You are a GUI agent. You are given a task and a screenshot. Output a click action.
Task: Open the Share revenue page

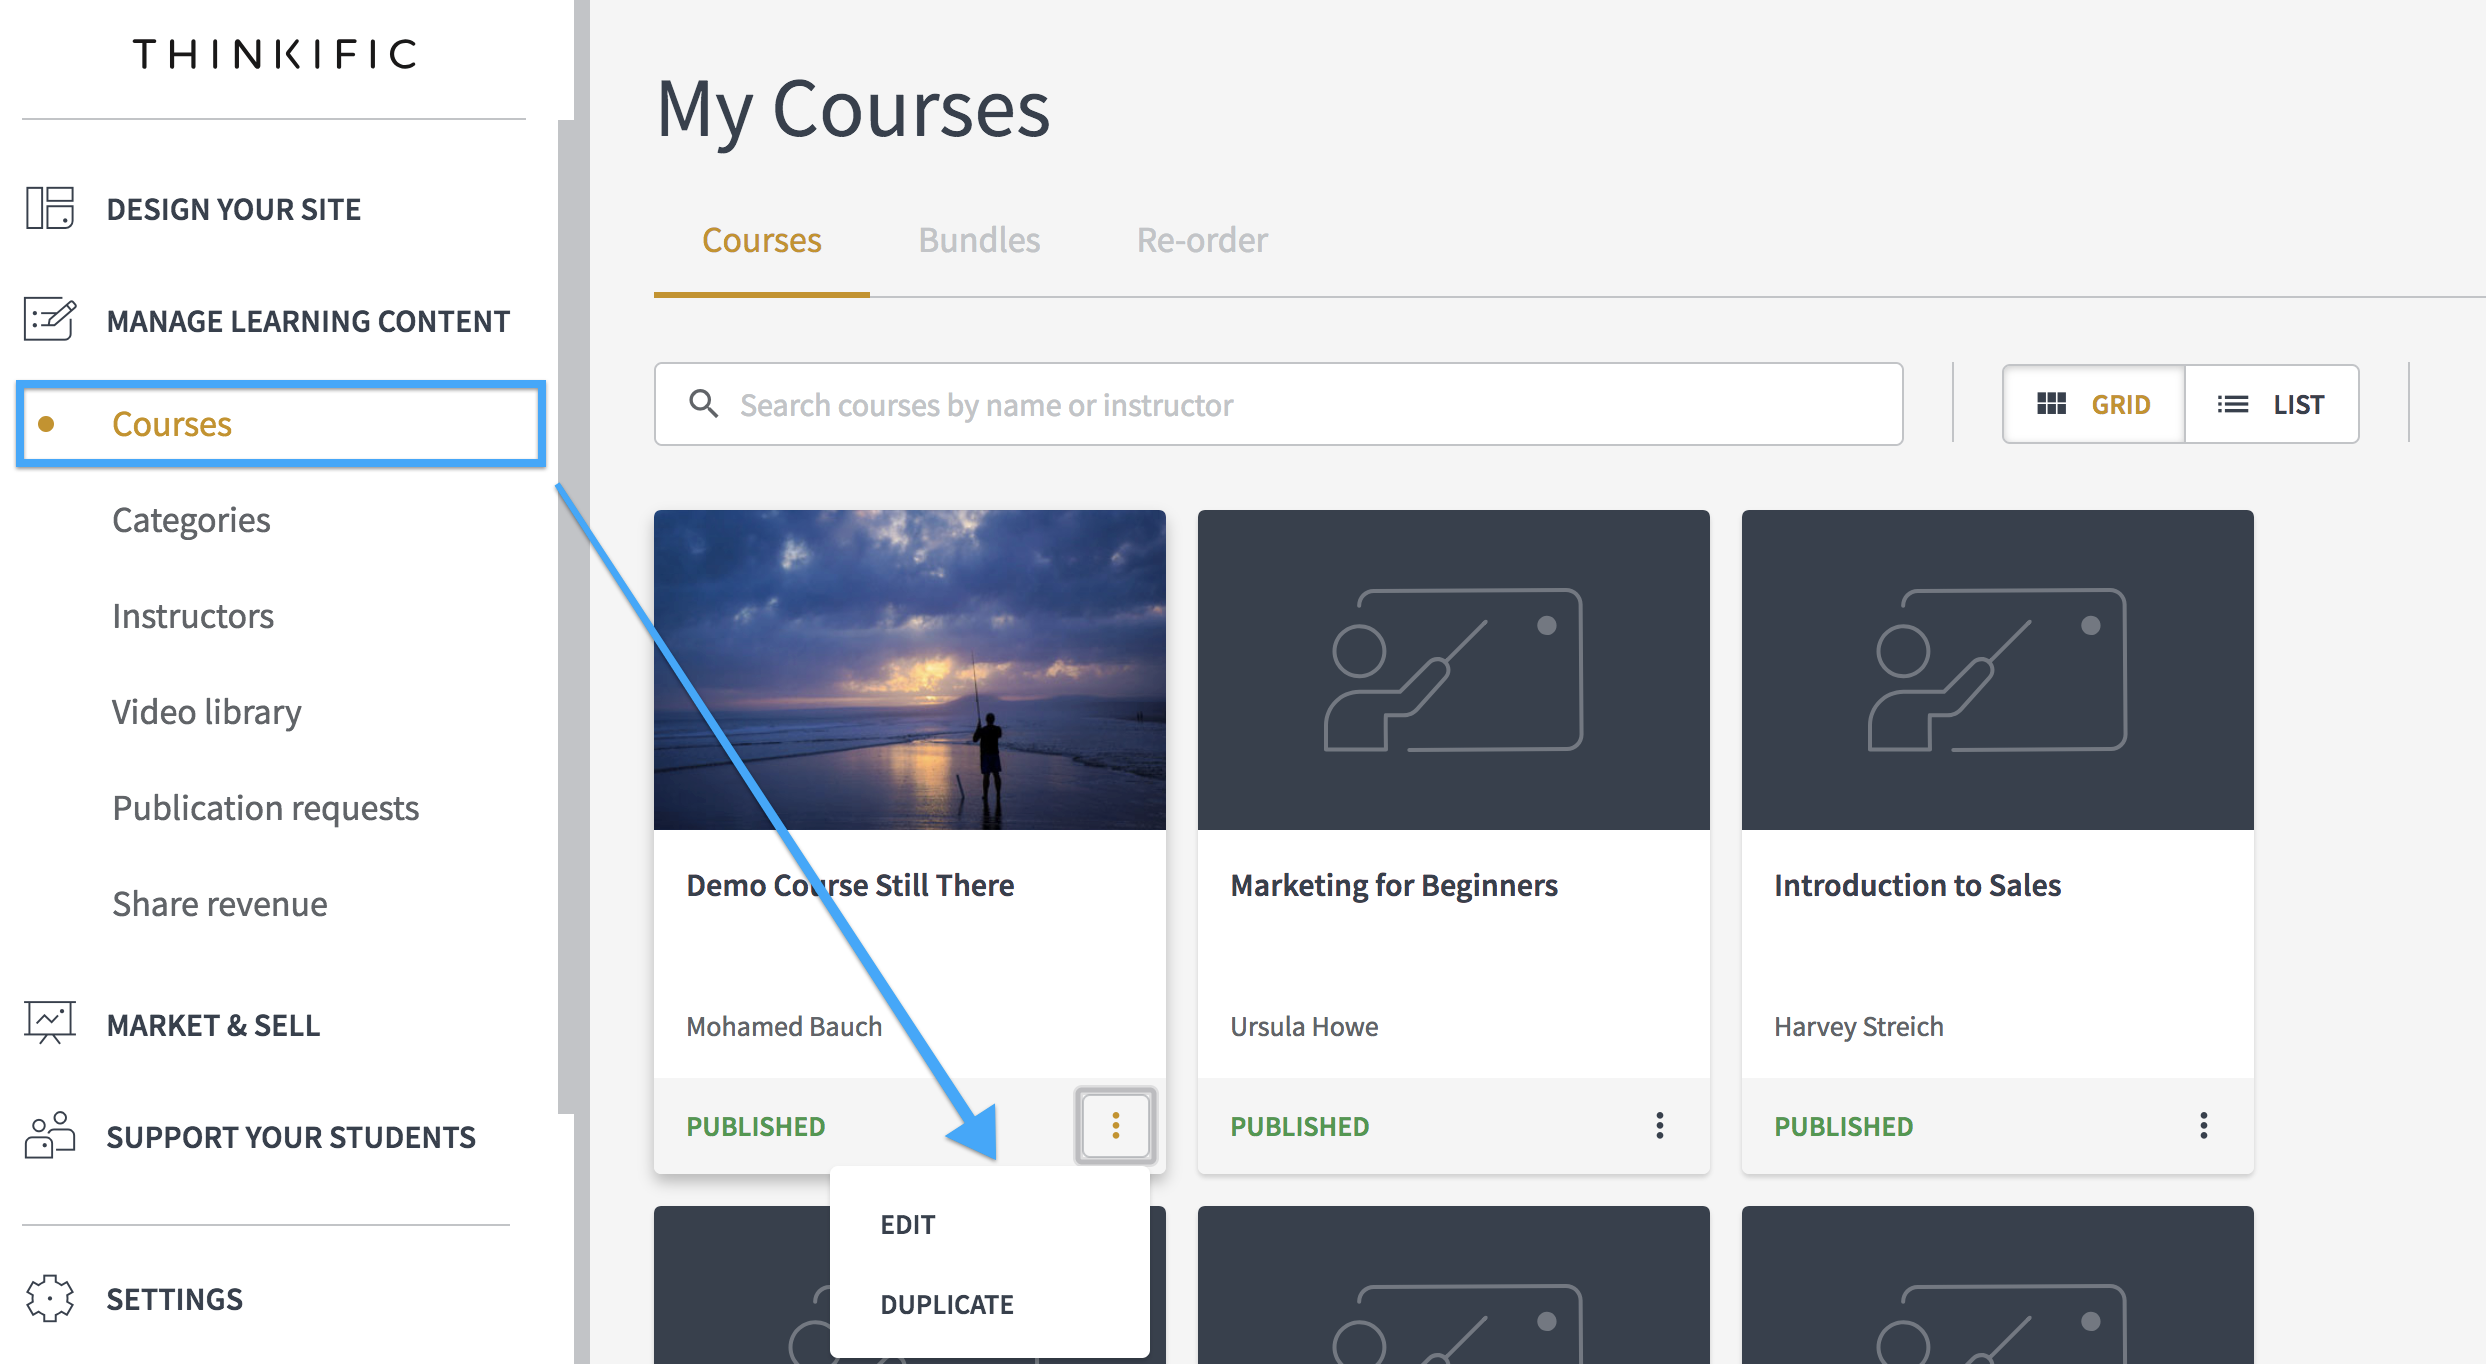tap(220, 904)
